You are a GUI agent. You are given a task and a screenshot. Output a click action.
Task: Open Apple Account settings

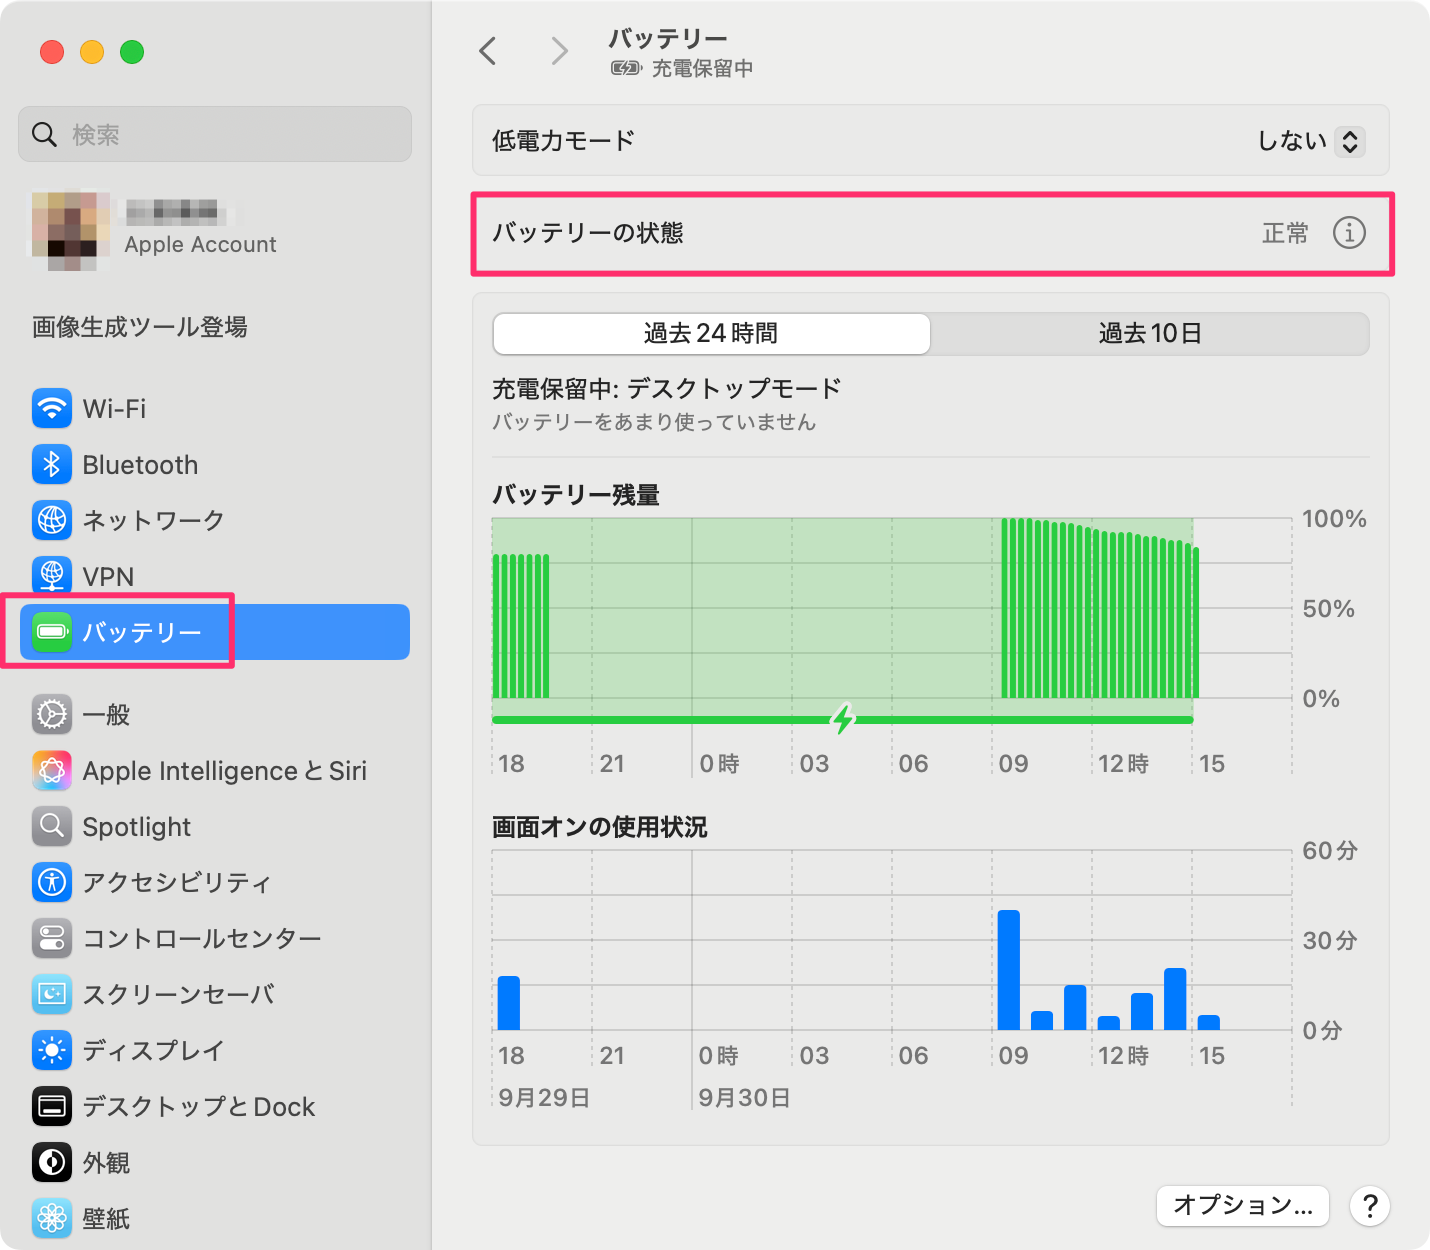(x=198, y=230)
